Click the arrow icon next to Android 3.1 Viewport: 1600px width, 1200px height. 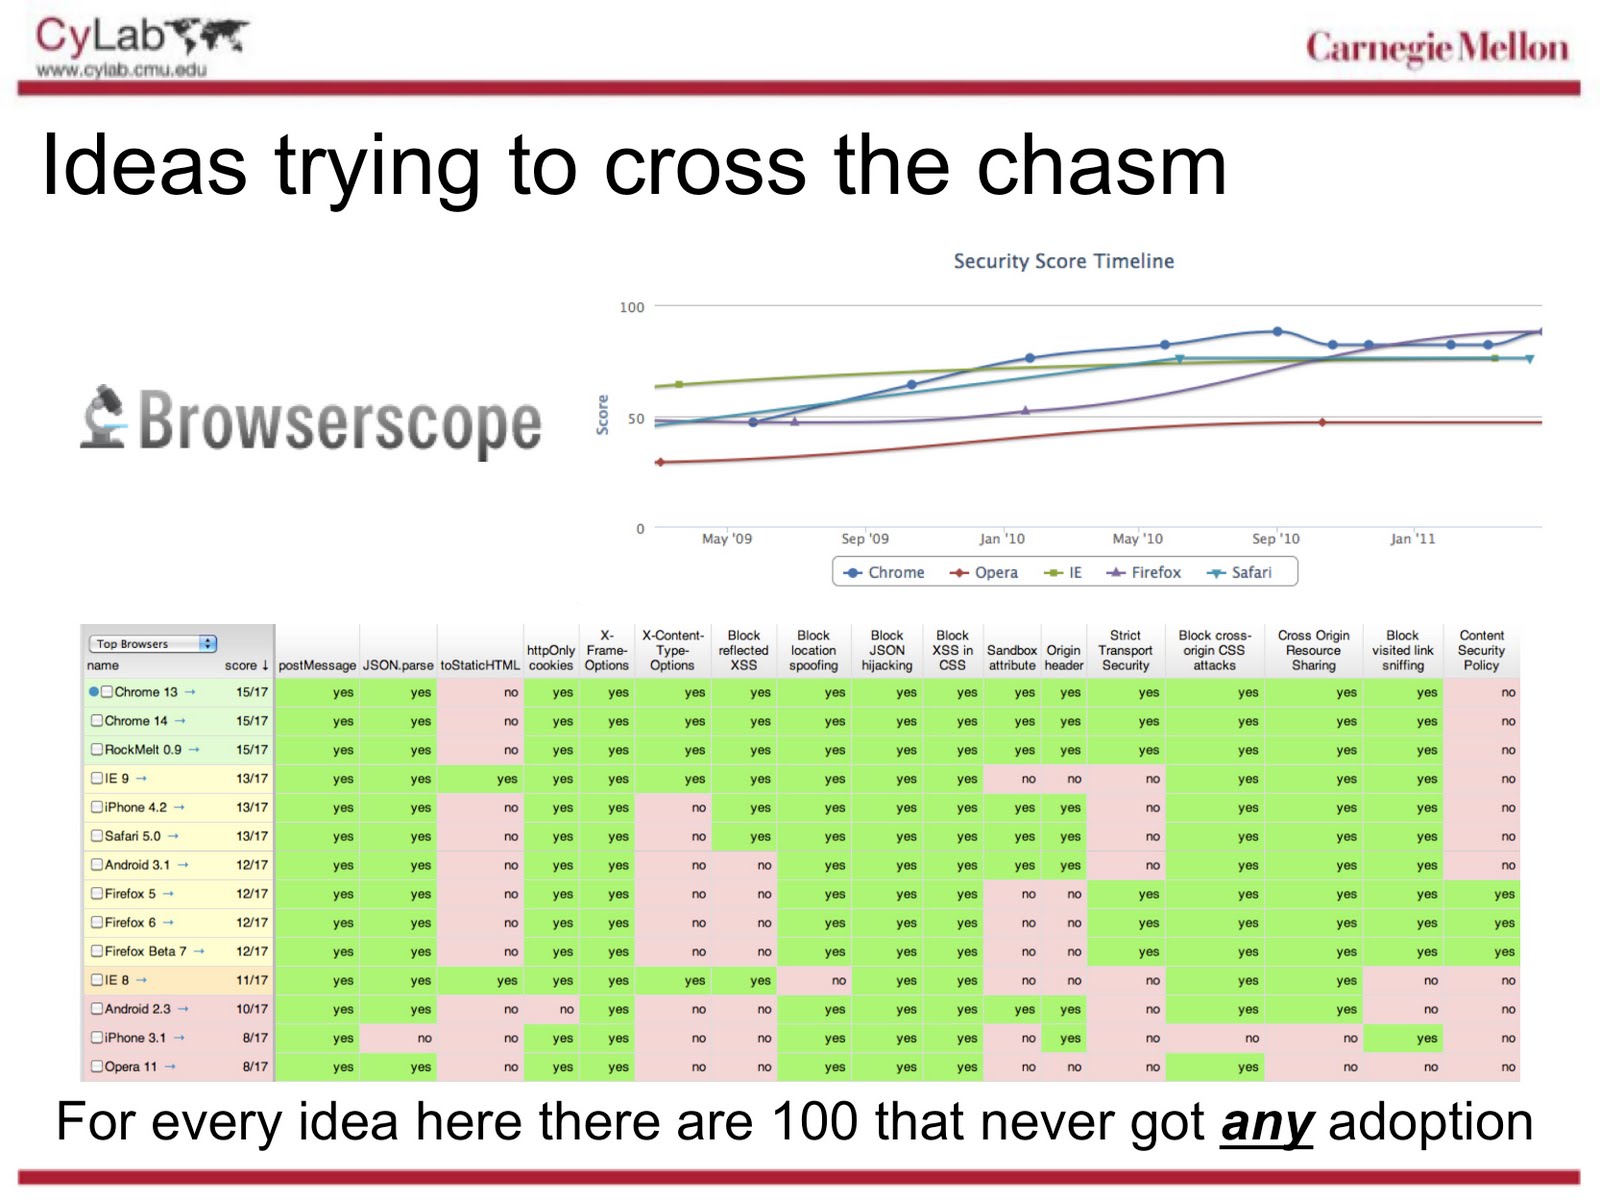pos(183,866)
